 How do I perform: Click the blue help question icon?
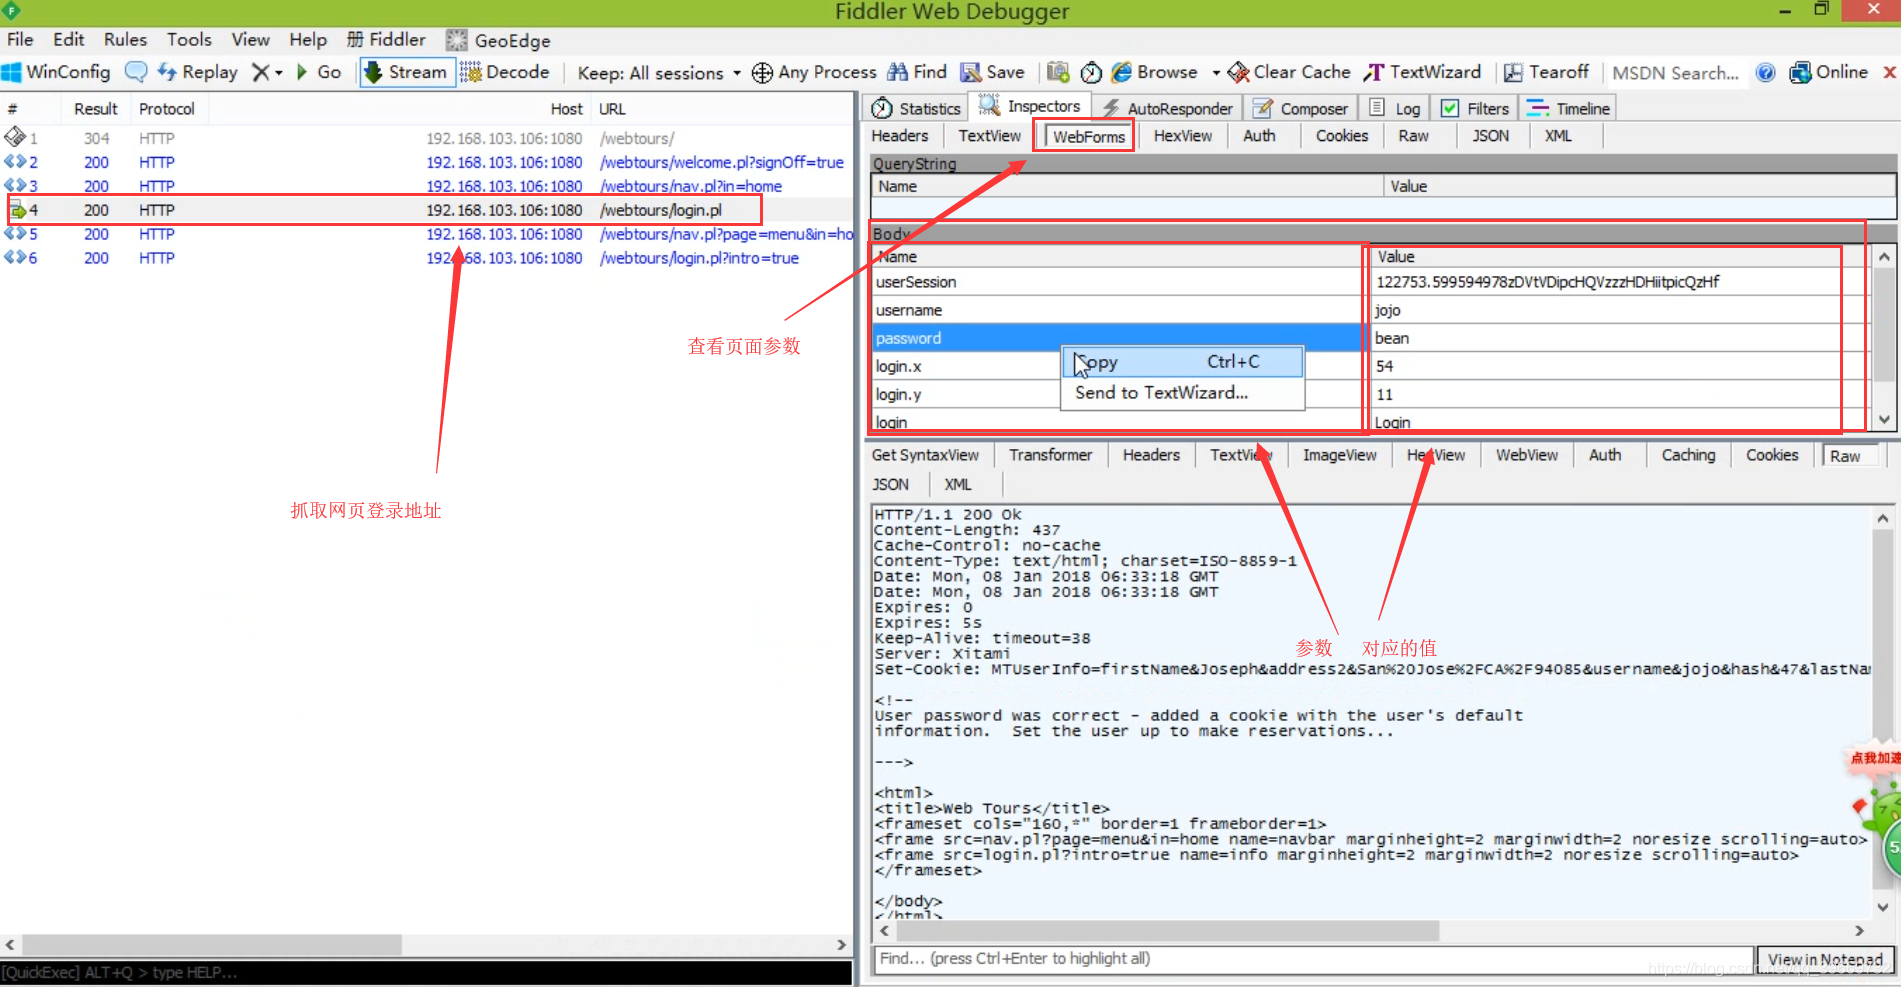(1766, 72)
